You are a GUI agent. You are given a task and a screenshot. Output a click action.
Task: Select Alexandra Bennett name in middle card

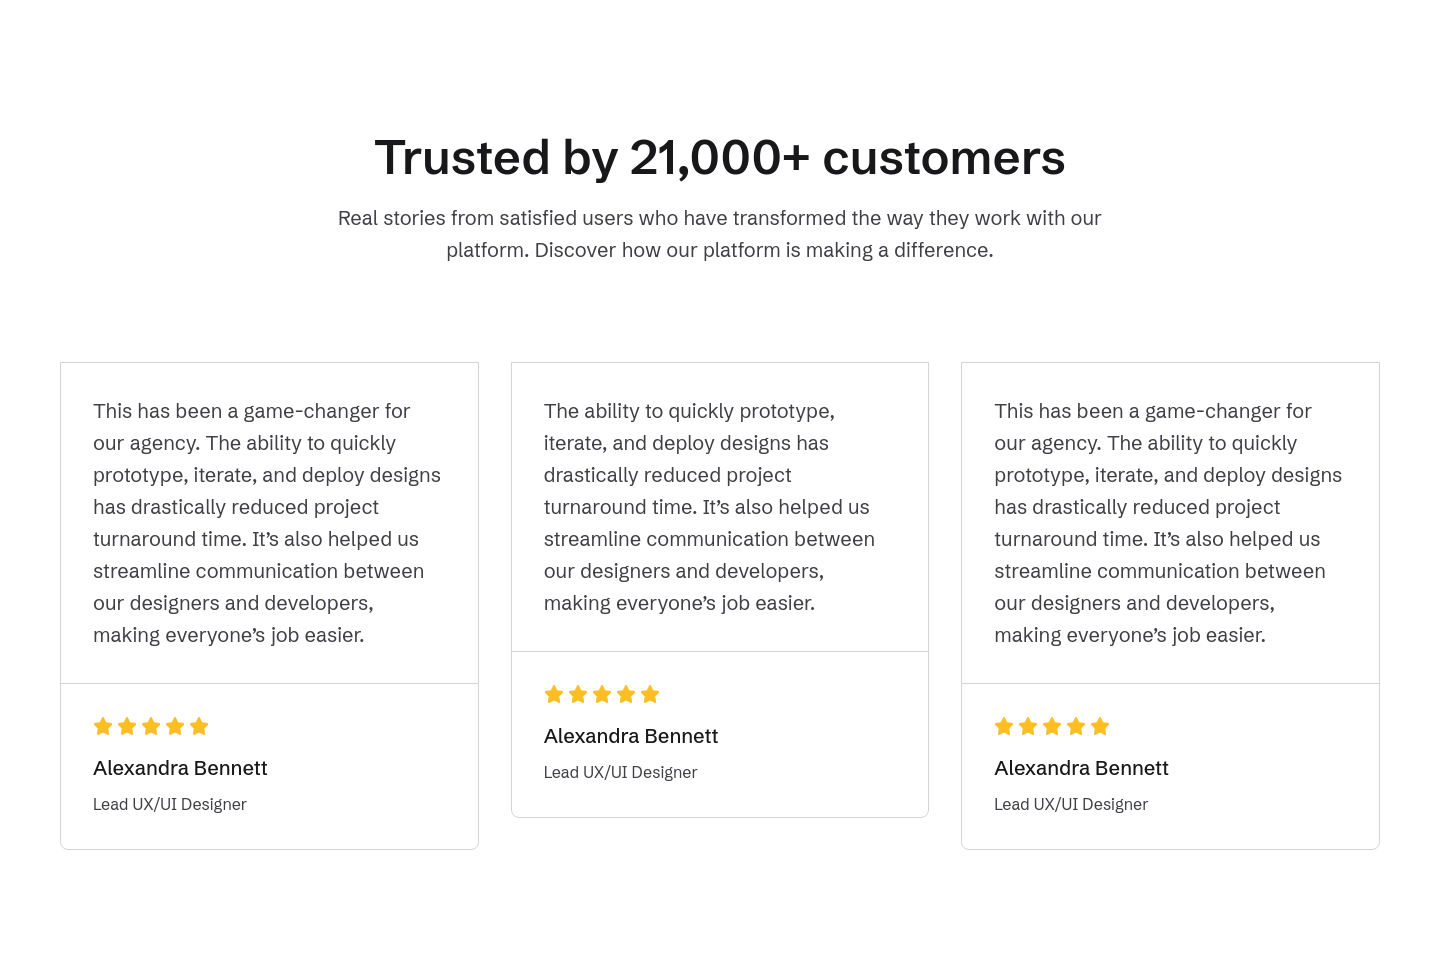[631, 736]
